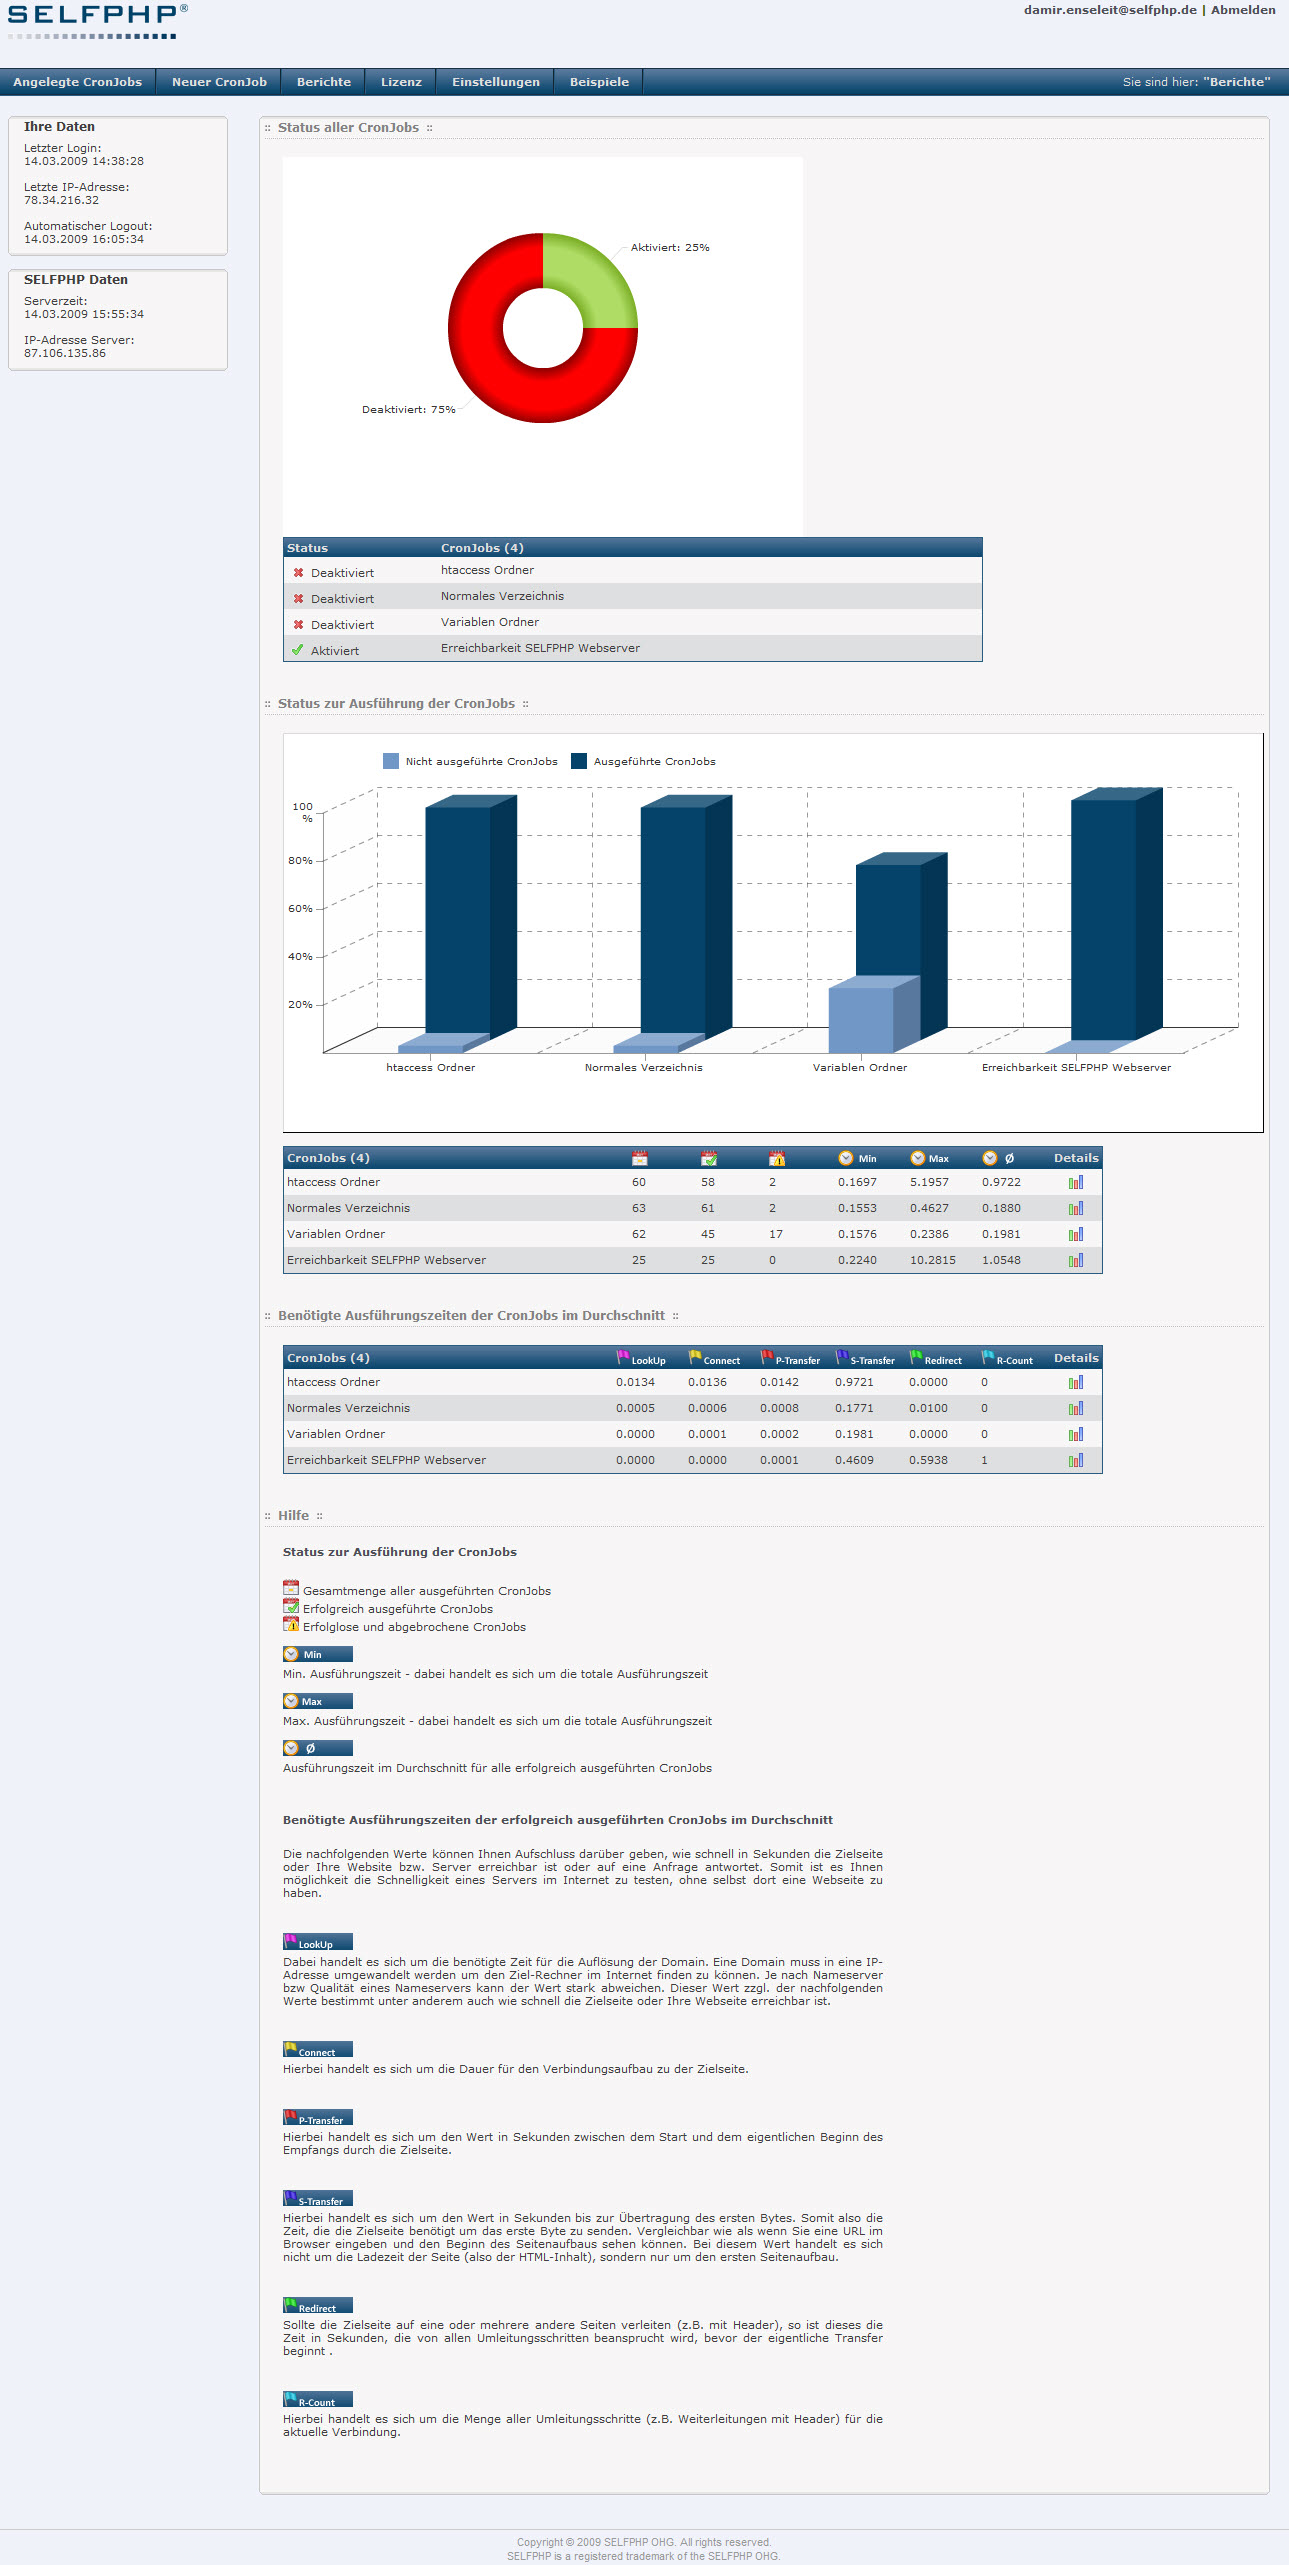Open the Einstellungen menu item
This screenshot has width=1289, height=2565.
pos(495,82)
